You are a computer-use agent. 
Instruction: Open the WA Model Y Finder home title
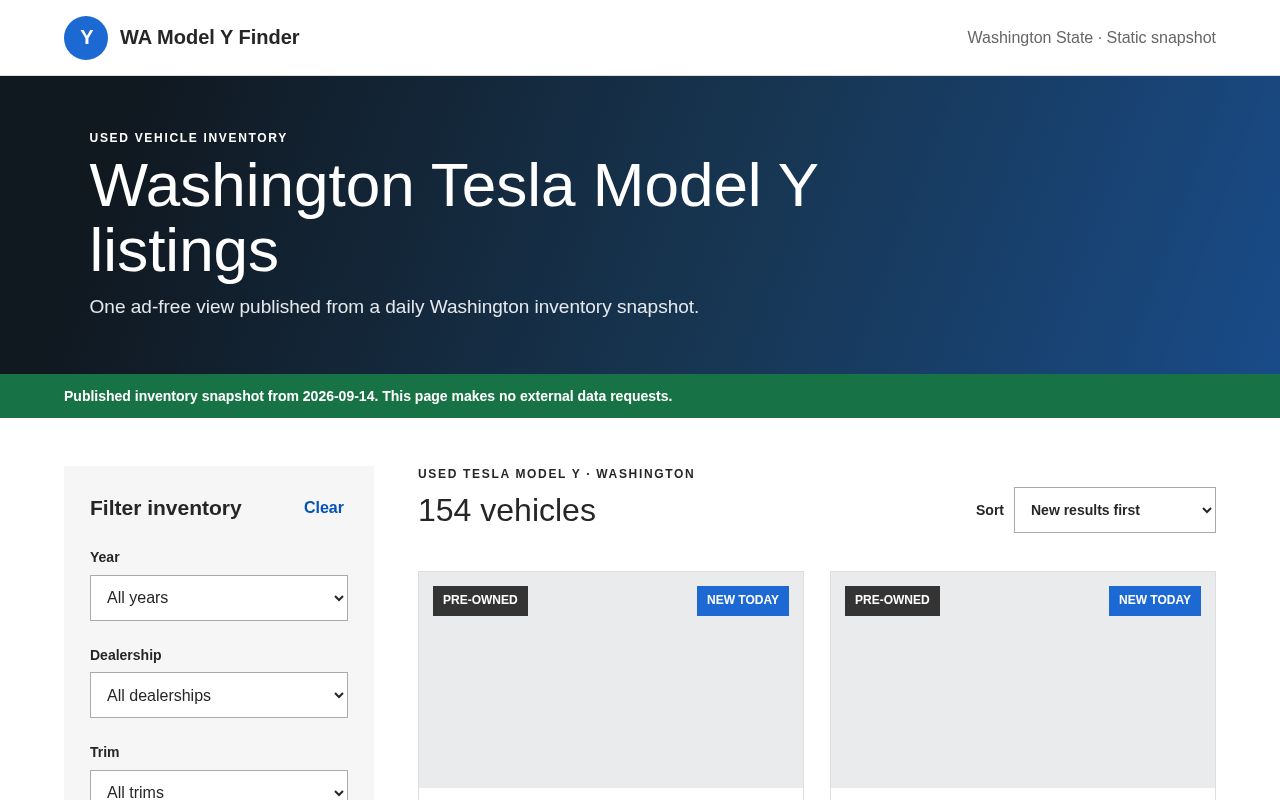(210, 38)
